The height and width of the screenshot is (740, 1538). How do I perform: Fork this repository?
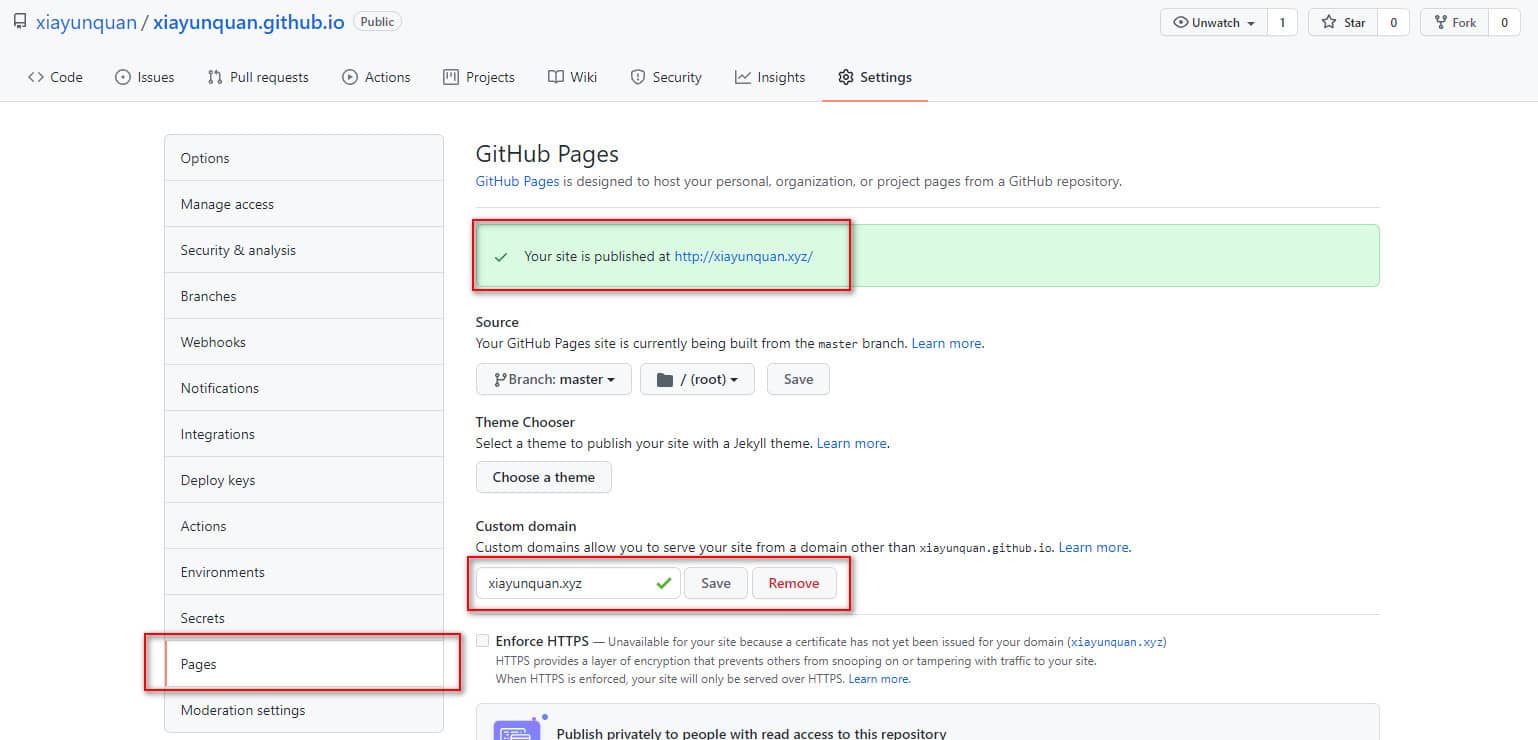[1454, 22]
